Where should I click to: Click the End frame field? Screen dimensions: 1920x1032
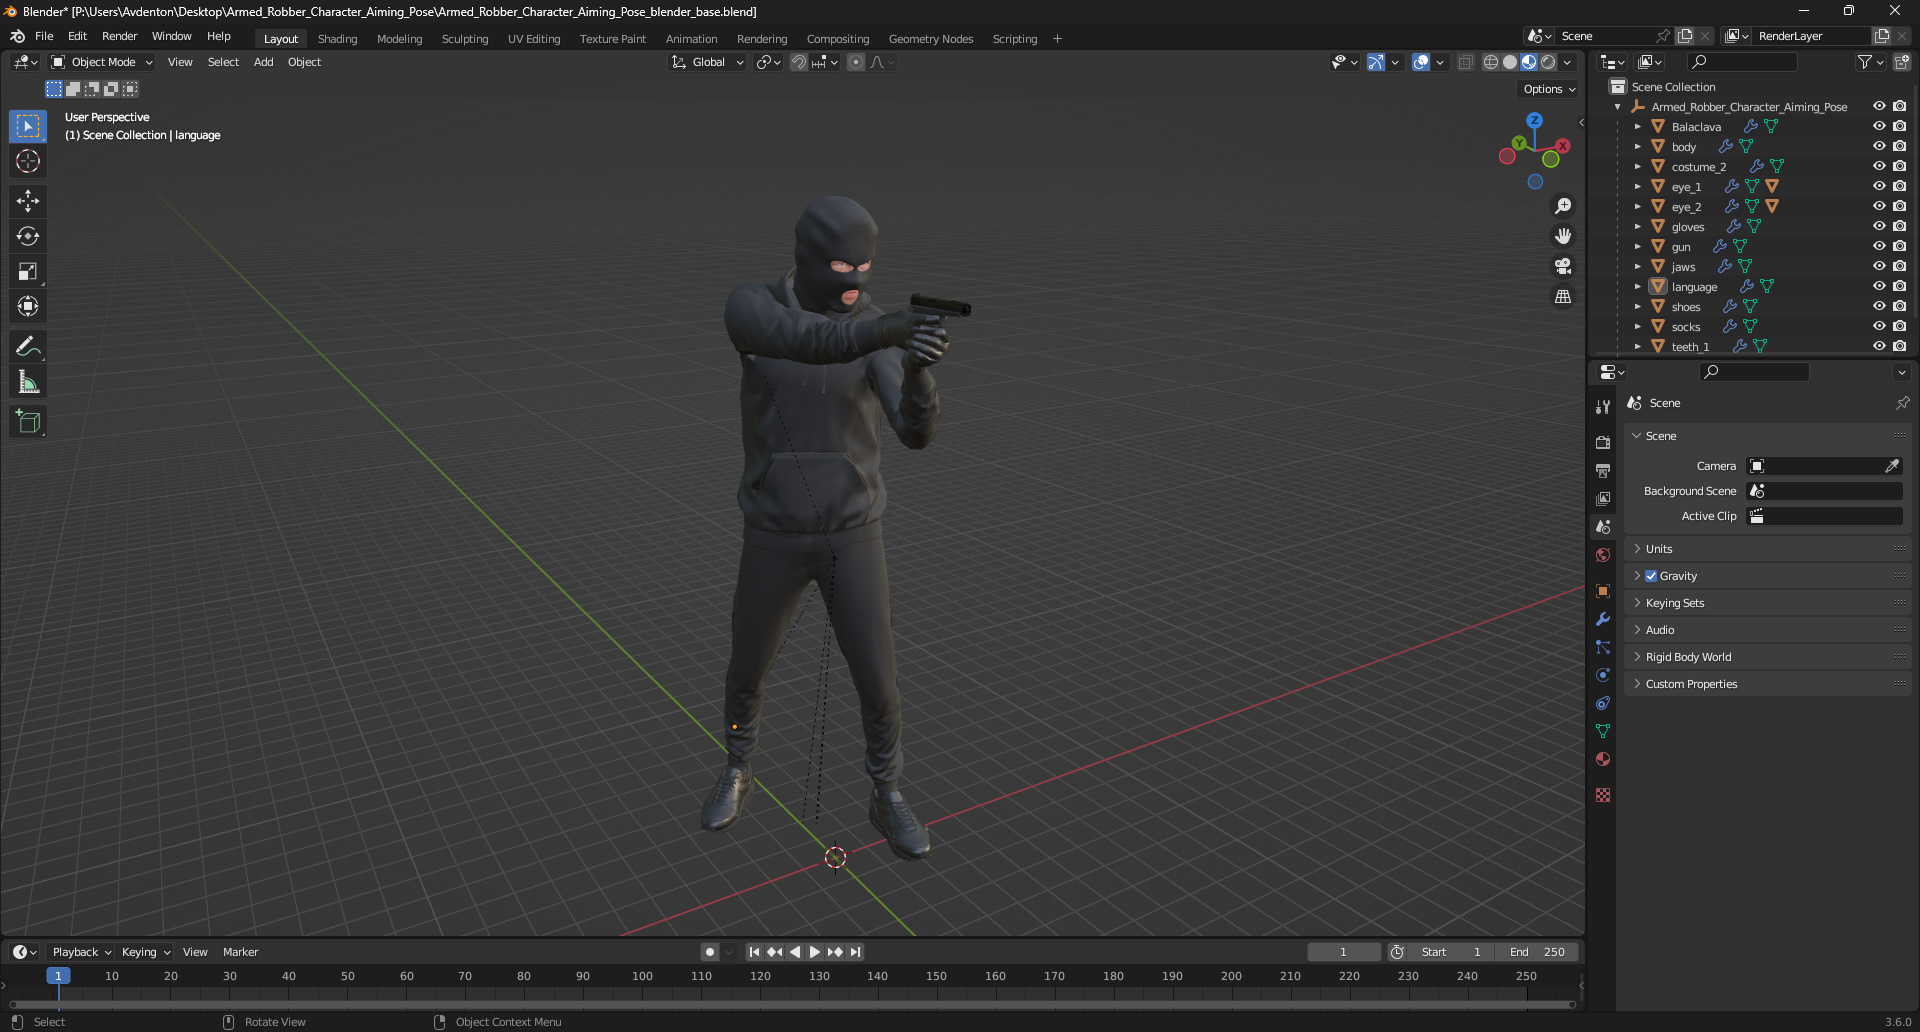click(1537, 952)
